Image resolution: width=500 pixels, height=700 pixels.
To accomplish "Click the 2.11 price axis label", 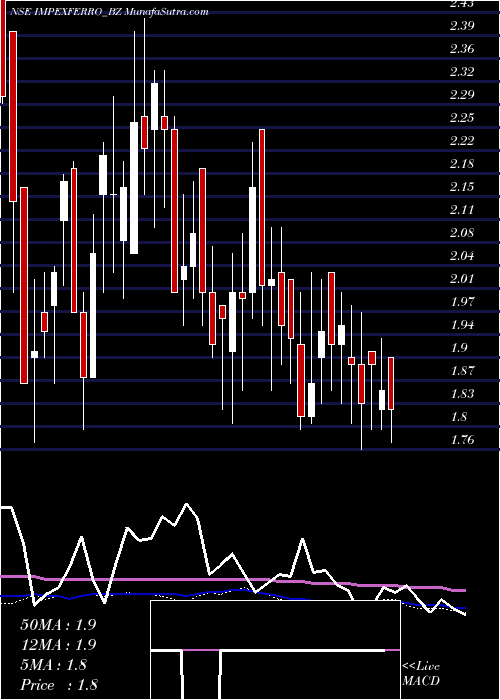I will click(x=461, y=210).
